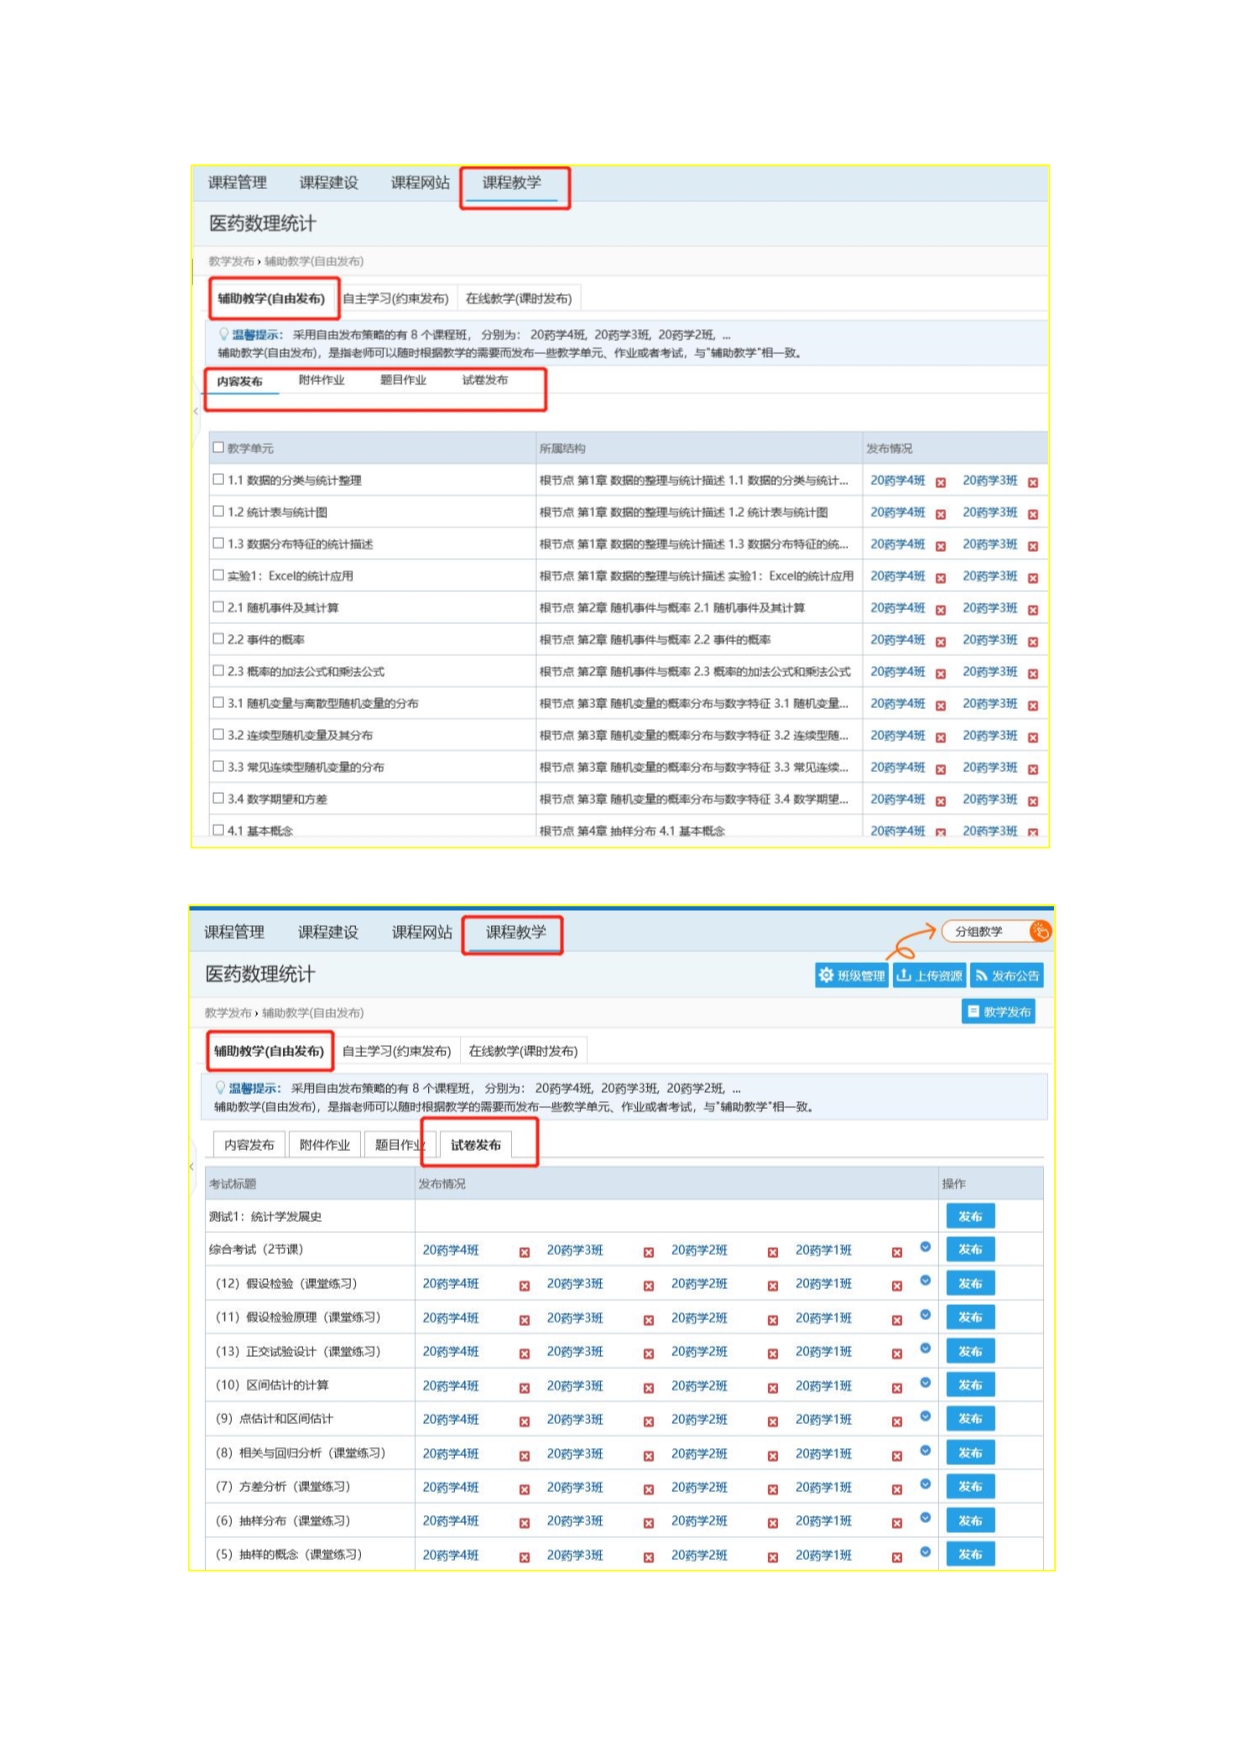This screenshot has height=1753, width=1240.
Task: Remove 20药学3班 from row 2.3 概率的加法公式和乘法公式
Action: click(x=1032, y=675)
